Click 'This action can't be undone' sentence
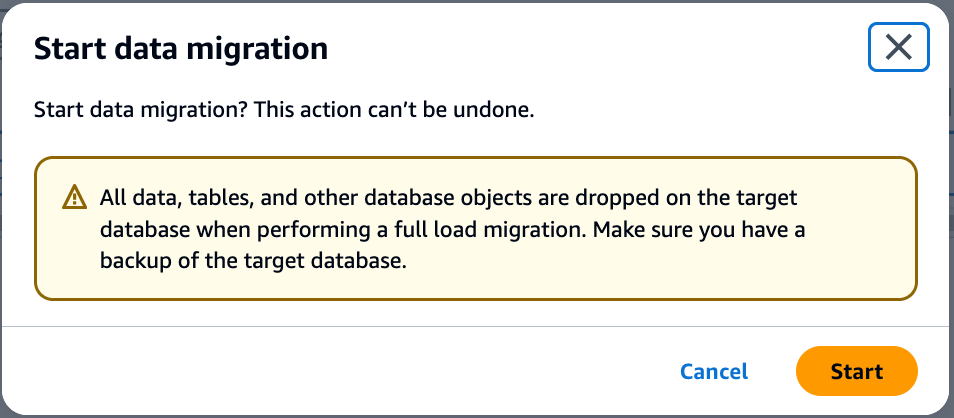 coord(394,110)
